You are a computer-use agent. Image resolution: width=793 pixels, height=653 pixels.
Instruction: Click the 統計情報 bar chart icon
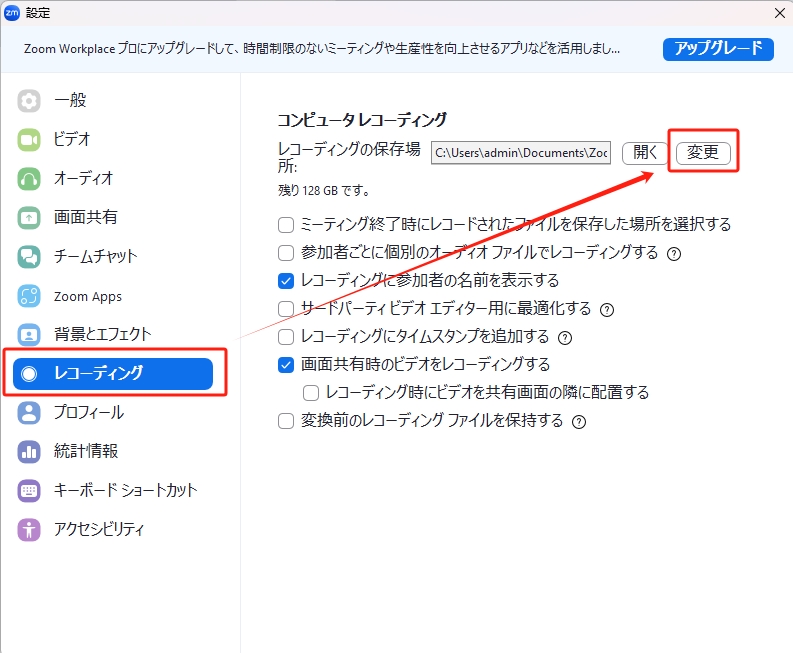click(29, 452)
